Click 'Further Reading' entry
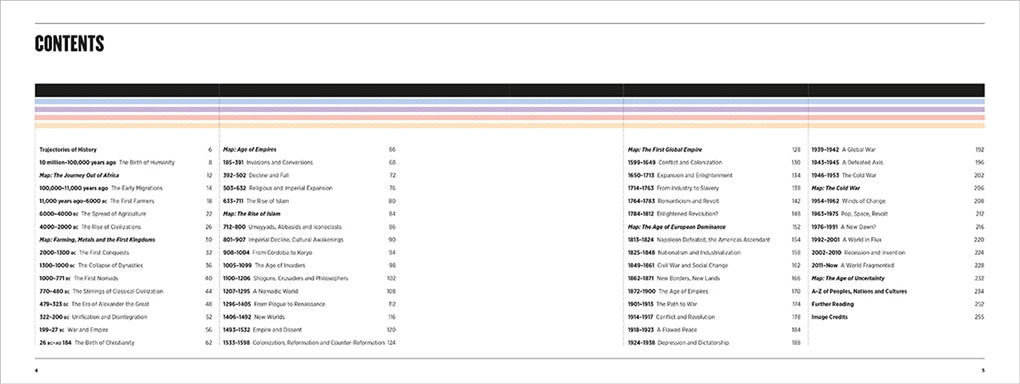 [x=833, y=304]
